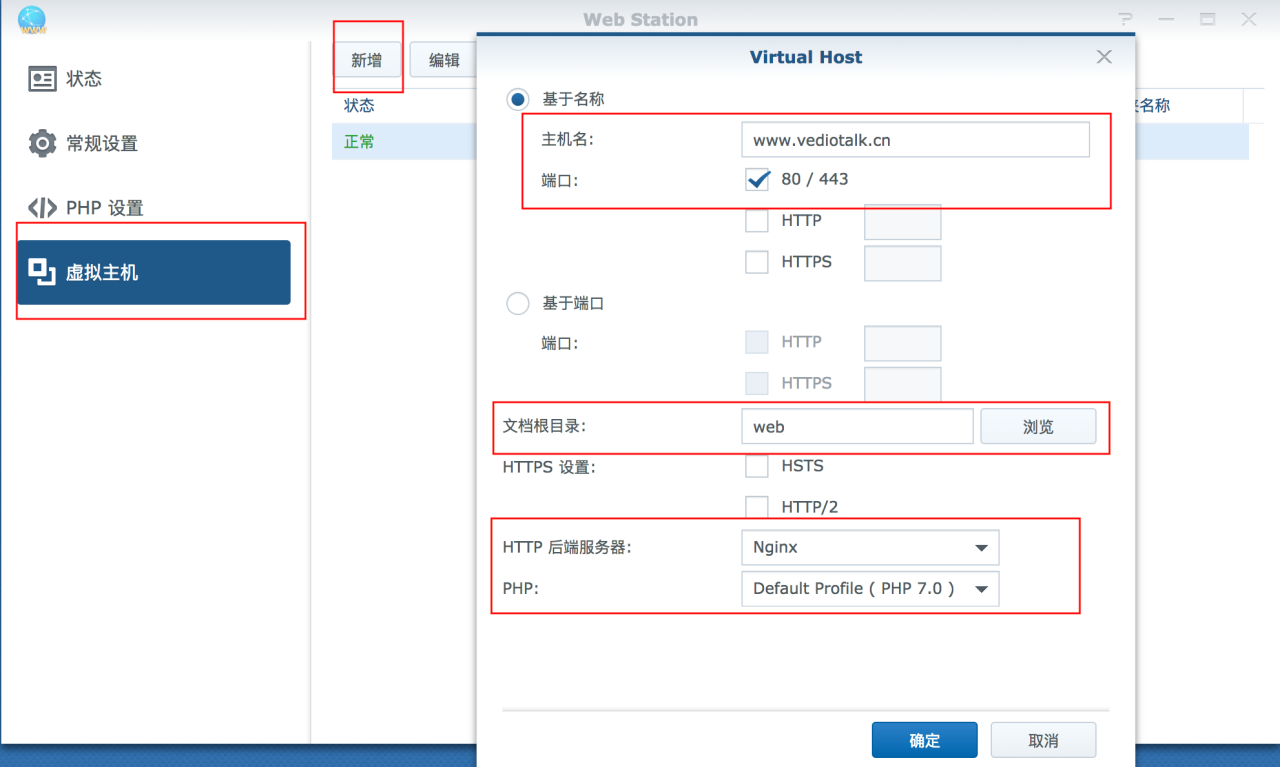Image resolution: width=1280 pixels, height=767 pixels.
Task: Click the 新增 button to add
Action: click(x=367, y=59)
